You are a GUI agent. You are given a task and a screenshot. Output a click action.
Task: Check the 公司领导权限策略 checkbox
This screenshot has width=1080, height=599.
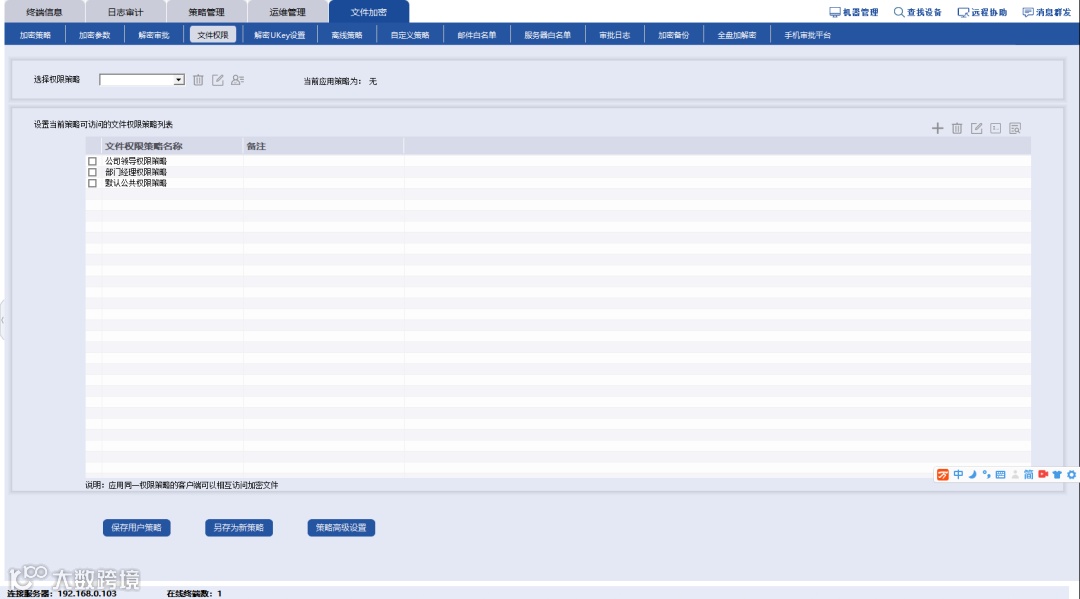[92, 161]
